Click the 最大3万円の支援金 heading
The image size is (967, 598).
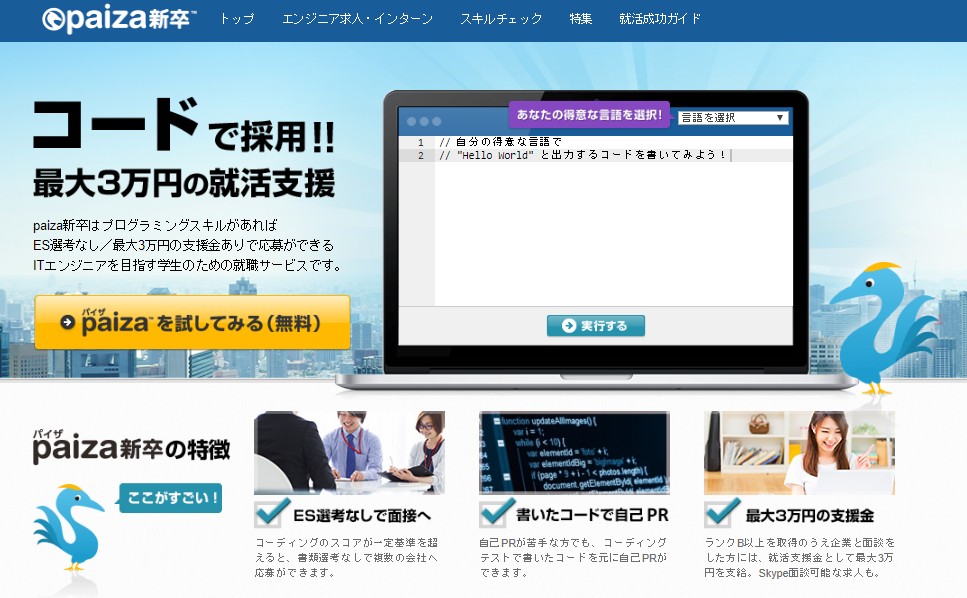pos(810,515)
